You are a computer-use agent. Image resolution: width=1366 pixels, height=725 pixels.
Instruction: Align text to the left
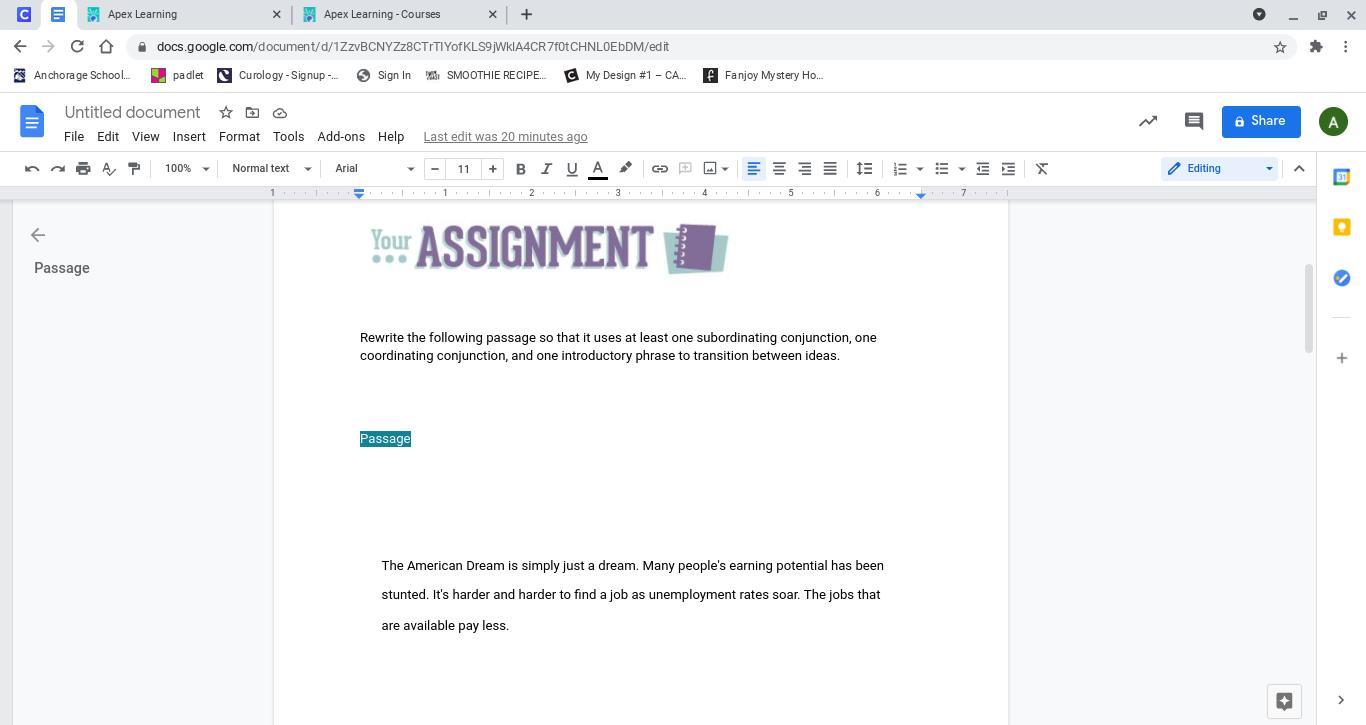click(x=754, y=169)
